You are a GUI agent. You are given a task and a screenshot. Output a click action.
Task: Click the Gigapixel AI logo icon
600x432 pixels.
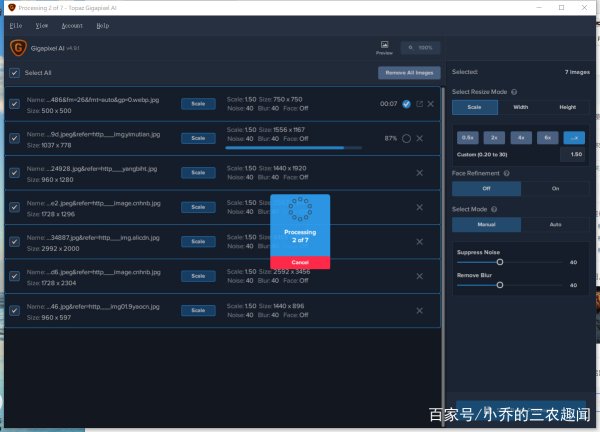pyautogui.click(x=15, y=47)
